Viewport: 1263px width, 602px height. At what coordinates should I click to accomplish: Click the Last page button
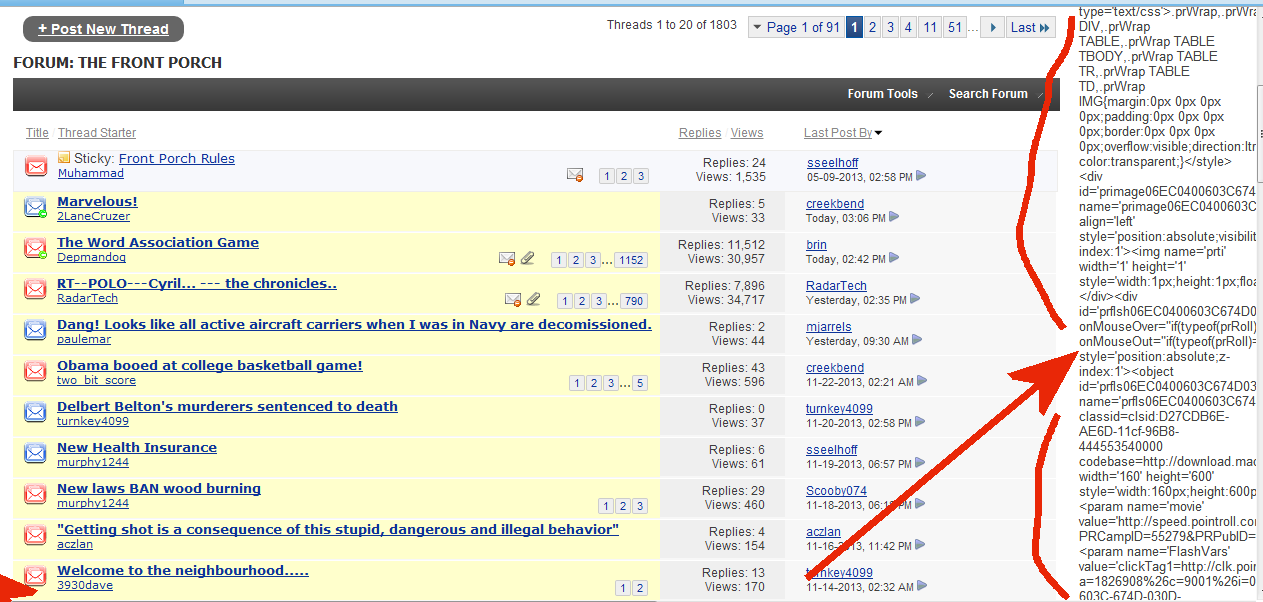pos(1030,28)
